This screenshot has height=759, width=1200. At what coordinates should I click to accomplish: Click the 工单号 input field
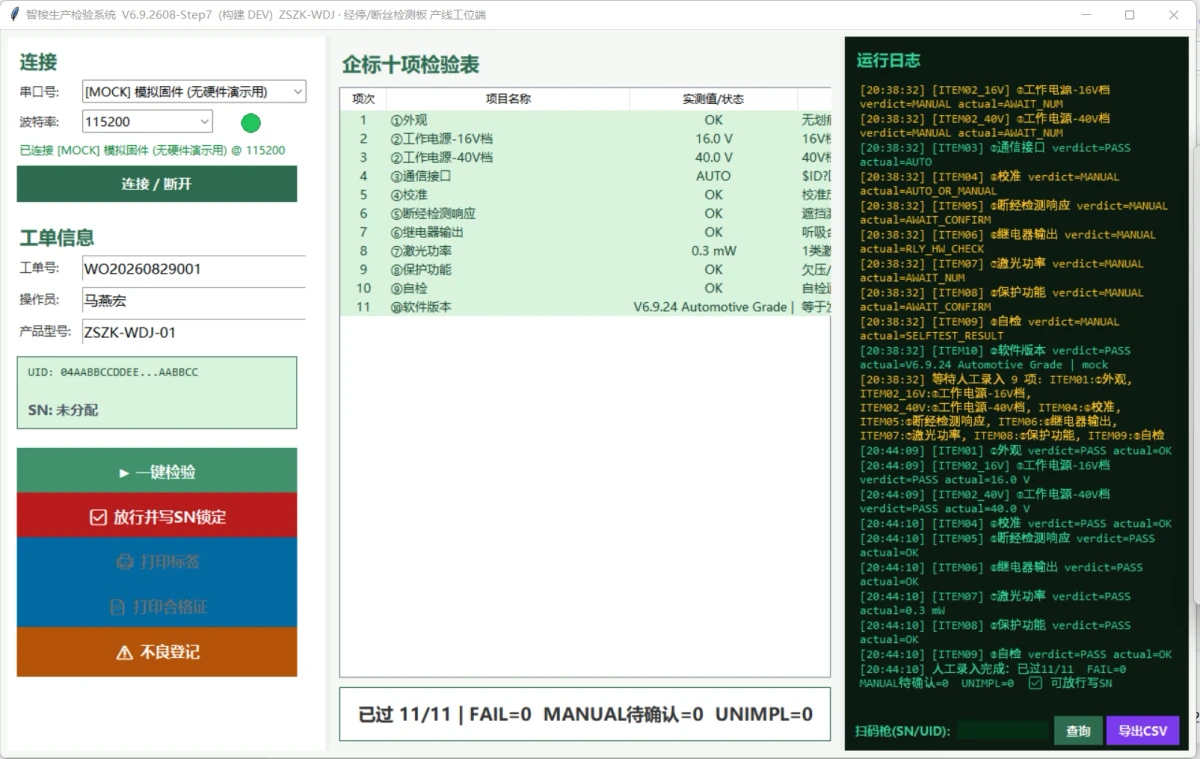[189, 269]
